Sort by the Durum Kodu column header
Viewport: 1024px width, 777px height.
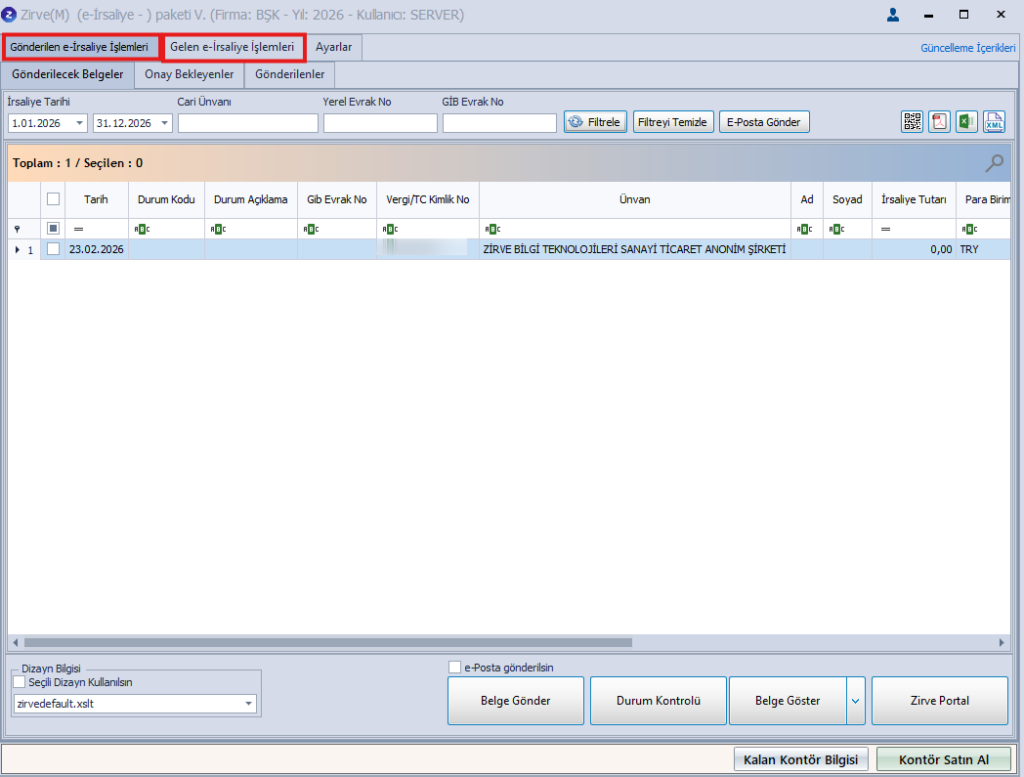coord(167,200)
